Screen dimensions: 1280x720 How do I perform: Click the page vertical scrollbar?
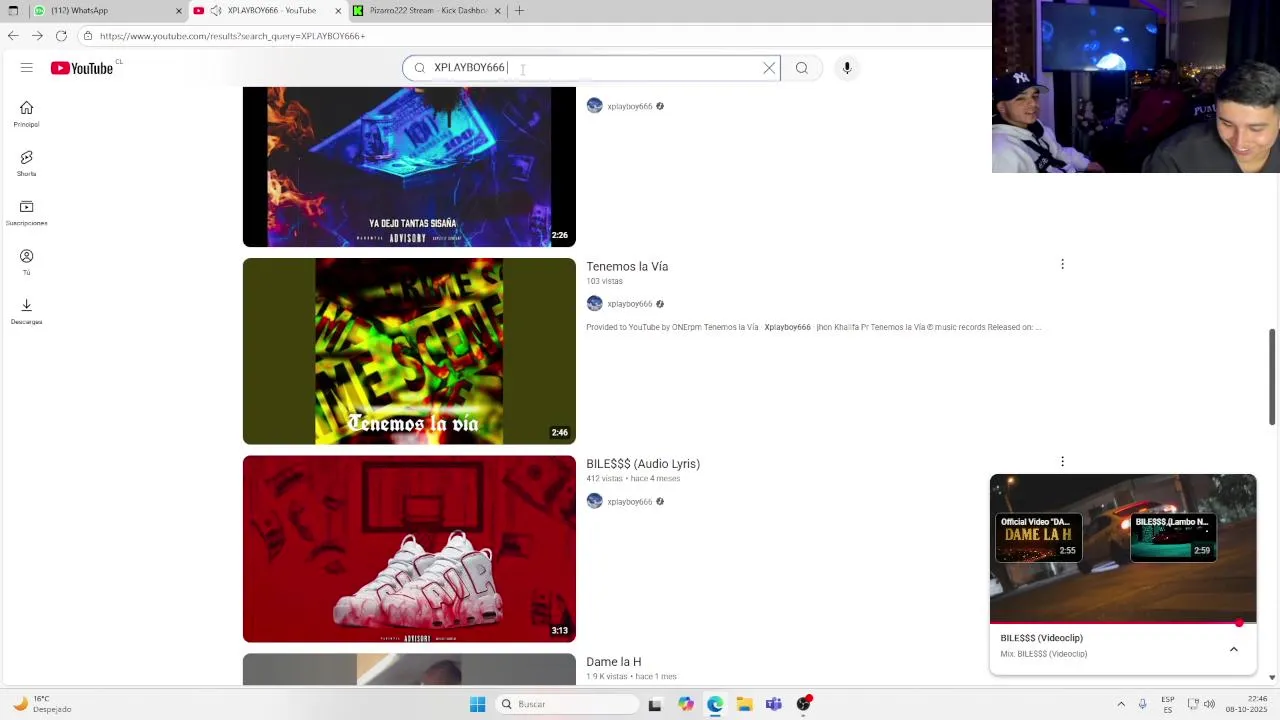[x=1272, y=376]
